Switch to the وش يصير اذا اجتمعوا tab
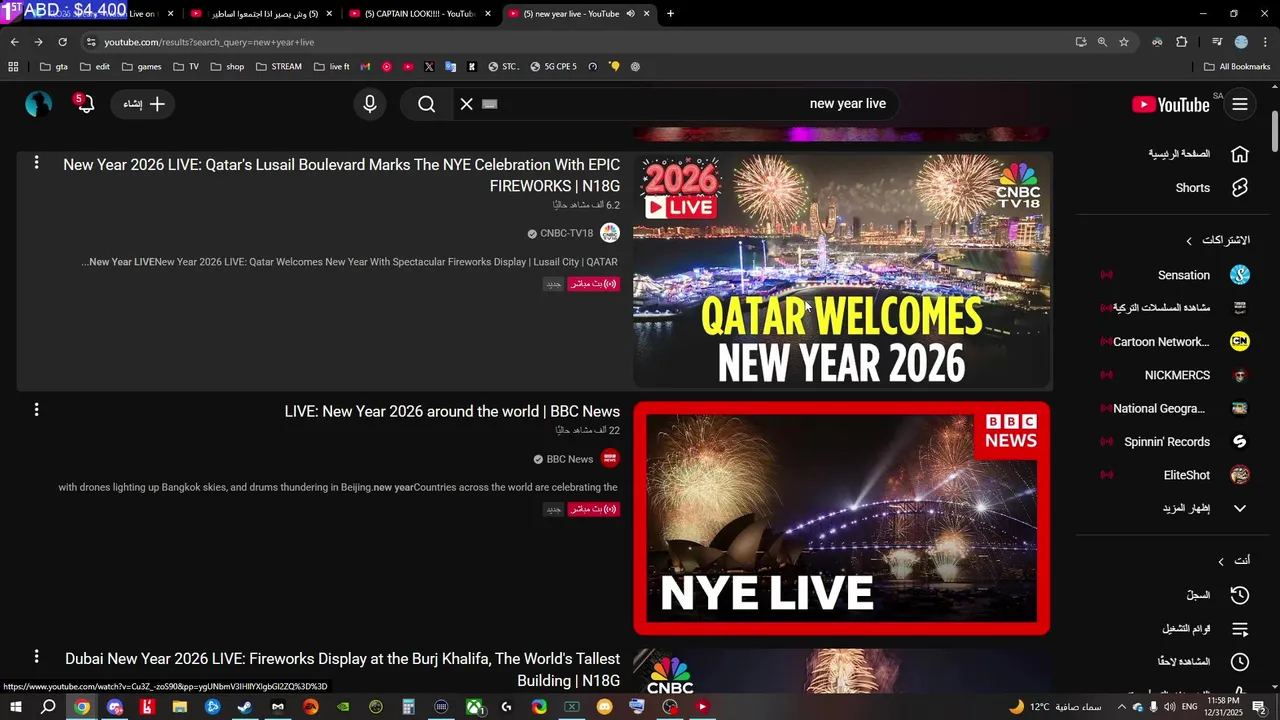 (263, 14)
